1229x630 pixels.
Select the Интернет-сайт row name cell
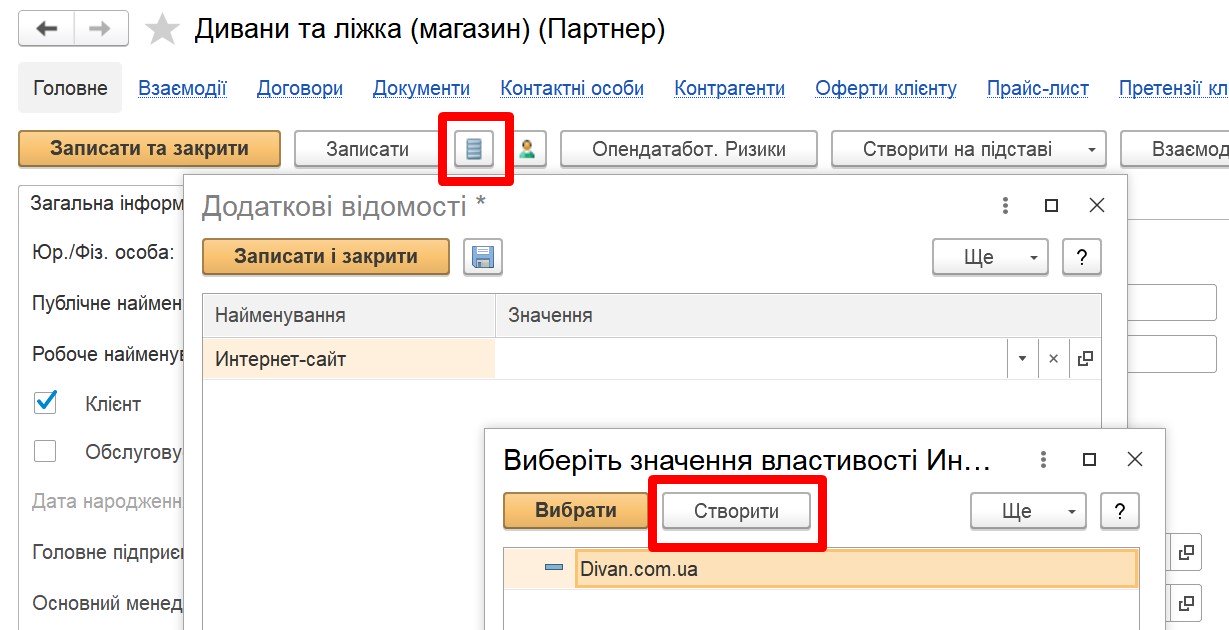tap(349, 359)
